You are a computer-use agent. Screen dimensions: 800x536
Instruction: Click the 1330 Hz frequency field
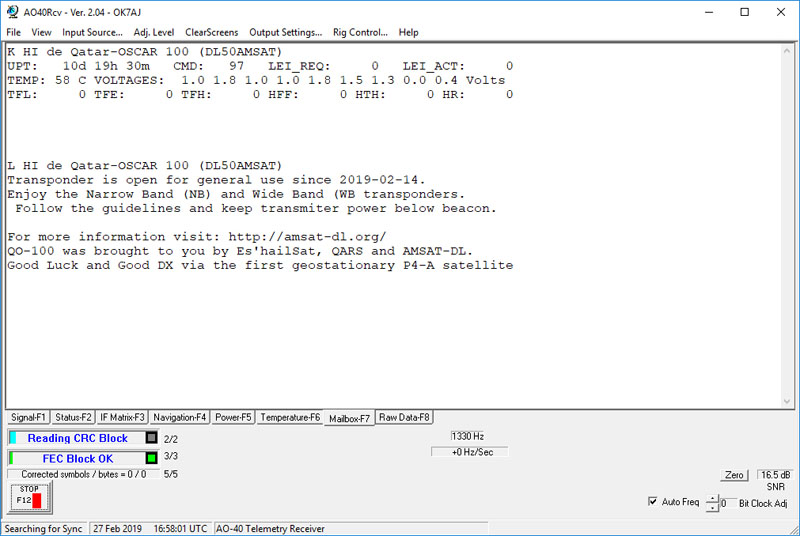click(x=467, y=436)
